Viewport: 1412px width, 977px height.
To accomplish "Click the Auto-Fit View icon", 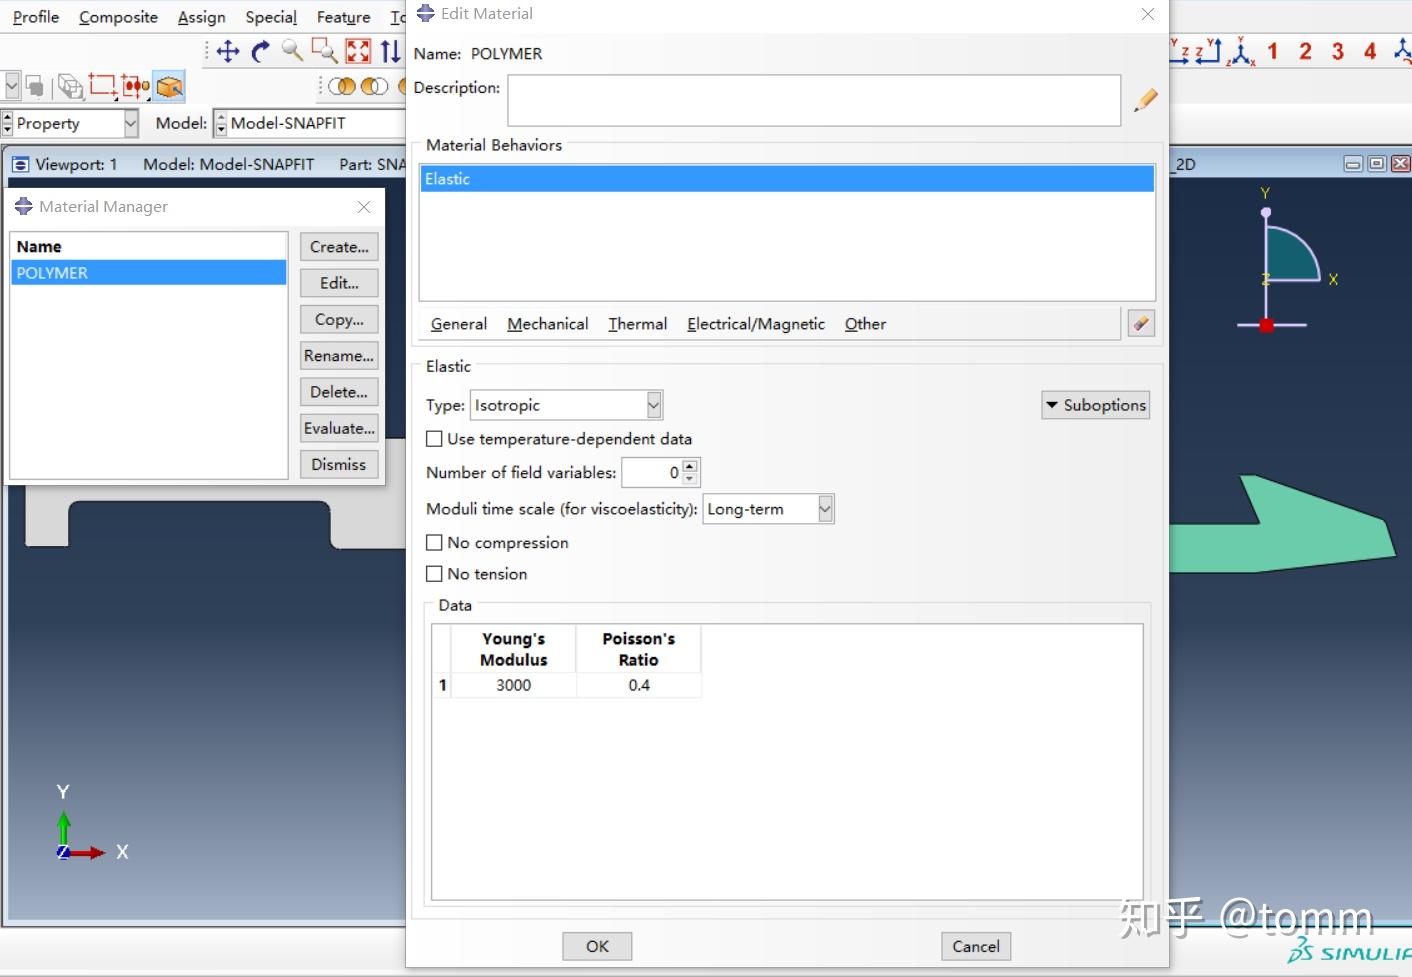I will [357, 51].
